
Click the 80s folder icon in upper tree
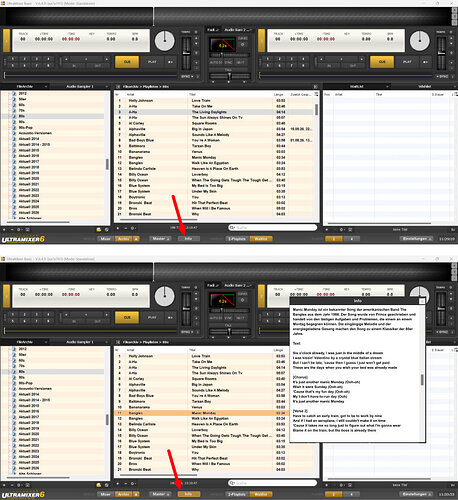click(x=14, y=116)
